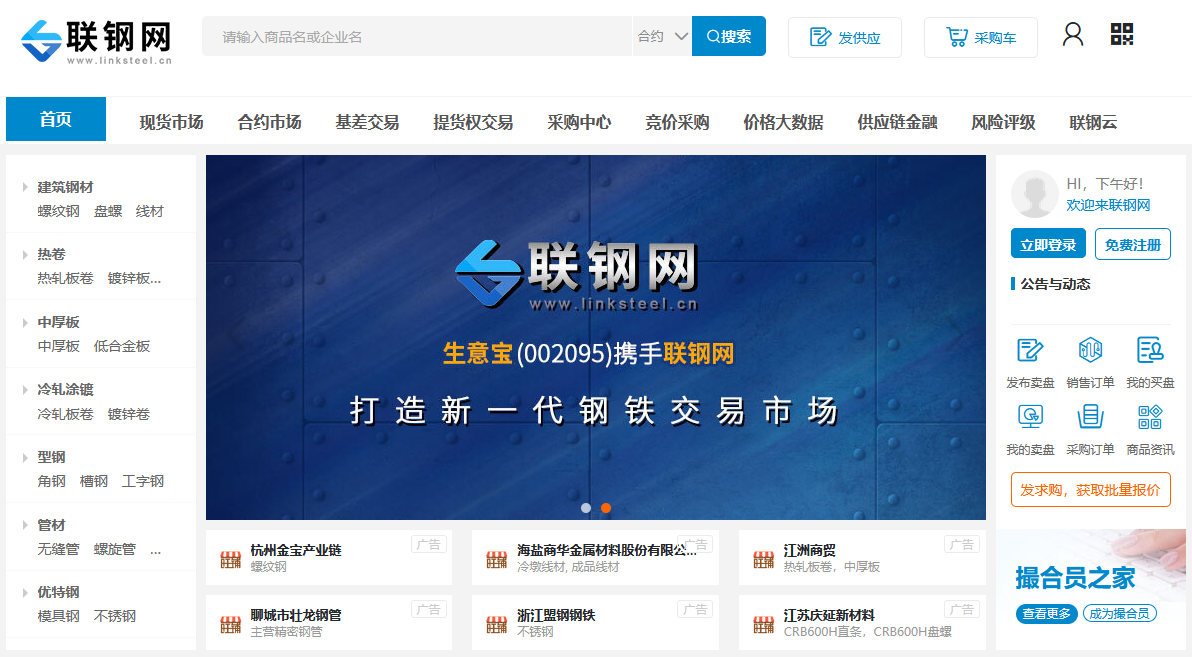Screen dimensions: 1192x657
Task: Click the 联钢网 main banner image
Action: (x=595, y=338)
